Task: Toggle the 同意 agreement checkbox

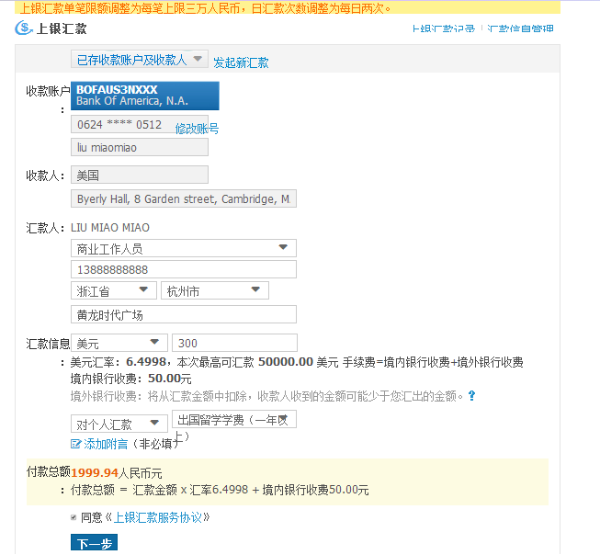Action: tap(74, 518)
